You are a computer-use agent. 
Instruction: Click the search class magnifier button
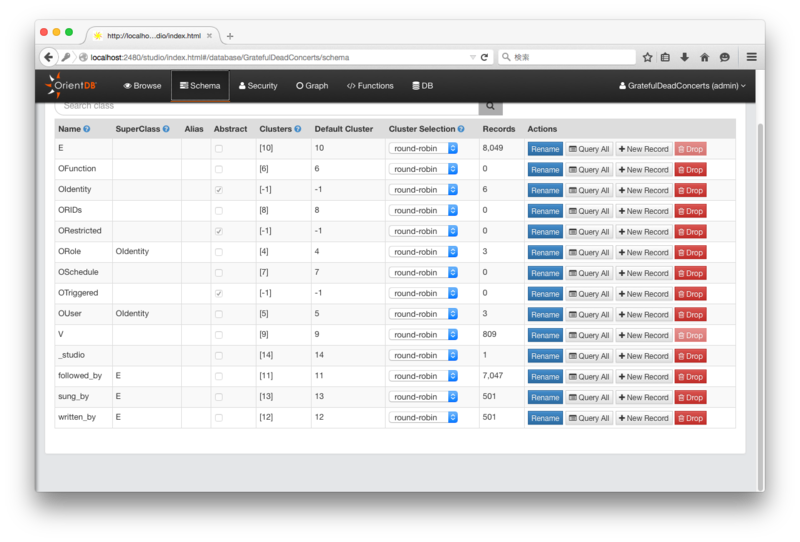coord(490,106)
